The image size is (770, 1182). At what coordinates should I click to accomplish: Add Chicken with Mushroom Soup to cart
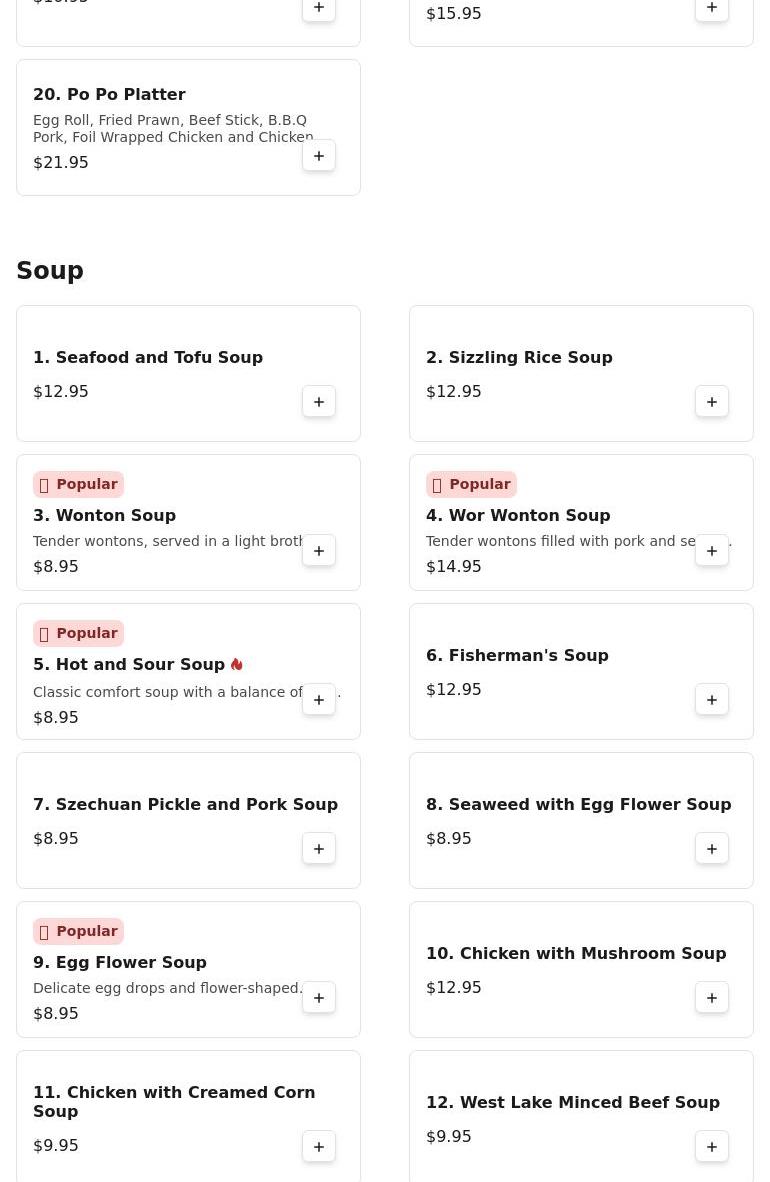coord(712,998)
